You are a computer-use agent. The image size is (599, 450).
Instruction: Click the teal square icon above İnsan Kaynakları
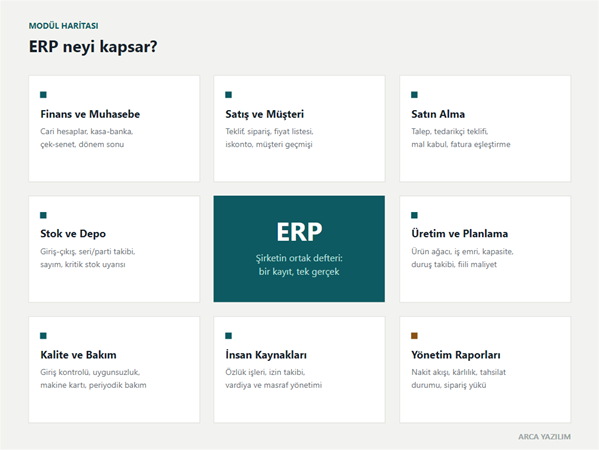click(x=228, y=336)
